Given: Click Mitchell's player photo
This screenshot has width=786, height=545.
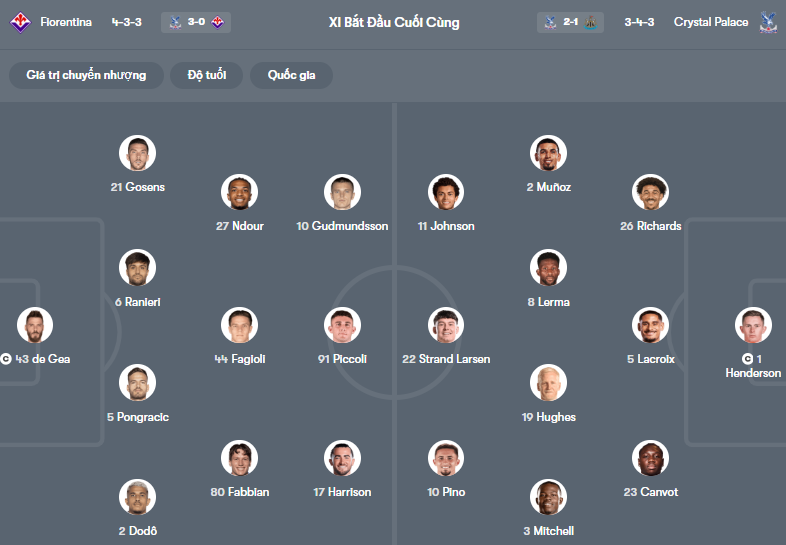Looking at the screenshot, I should pyautogui.click(x=549, y=498).
